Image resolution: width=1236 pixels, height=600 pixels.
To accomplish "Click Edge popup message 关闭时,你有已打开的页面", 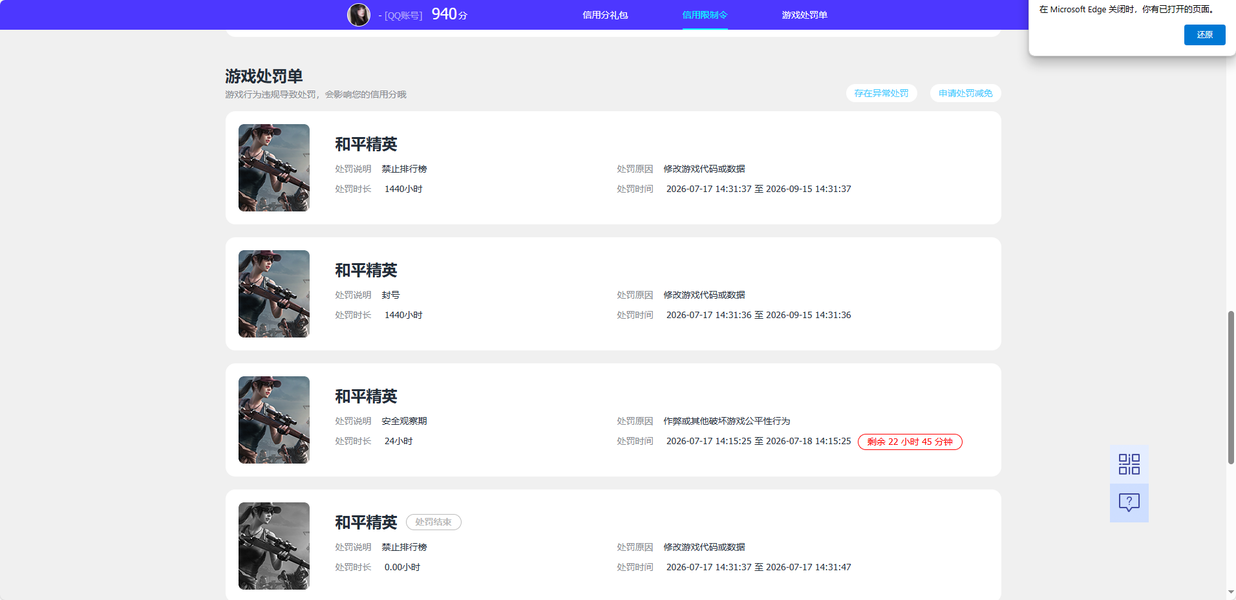I will coord(1125,9).
